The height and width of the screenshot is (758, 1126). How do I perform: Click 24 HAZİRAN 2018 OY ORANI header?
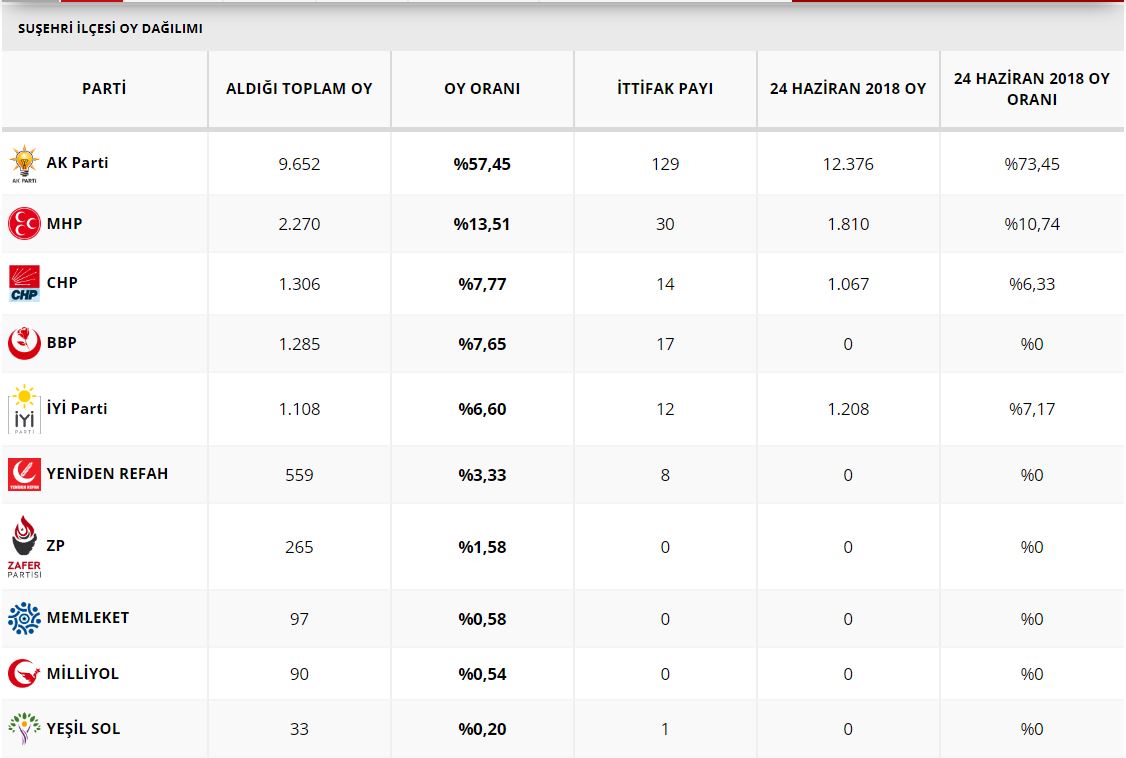(1031, 89)
